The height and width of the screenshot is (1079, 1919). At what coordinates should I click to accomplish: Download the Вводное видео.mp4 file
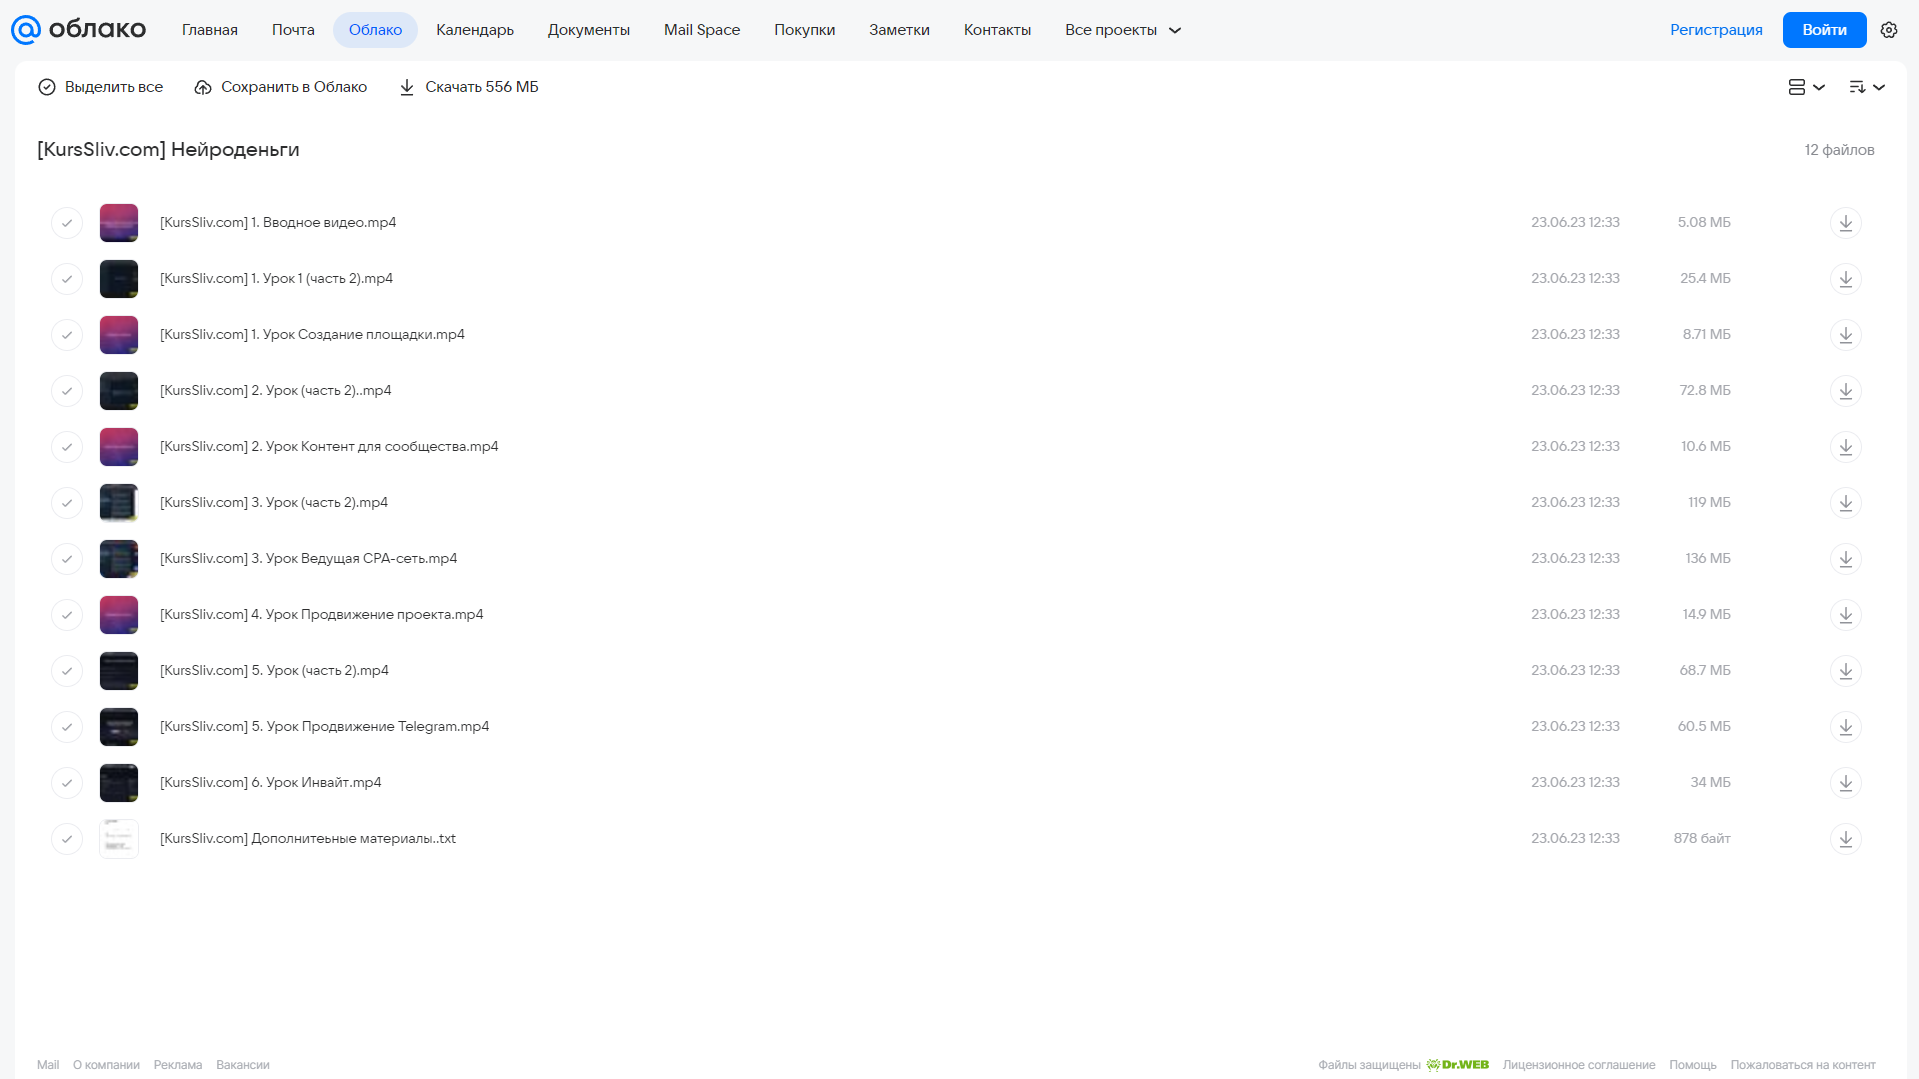point(1845,223)
